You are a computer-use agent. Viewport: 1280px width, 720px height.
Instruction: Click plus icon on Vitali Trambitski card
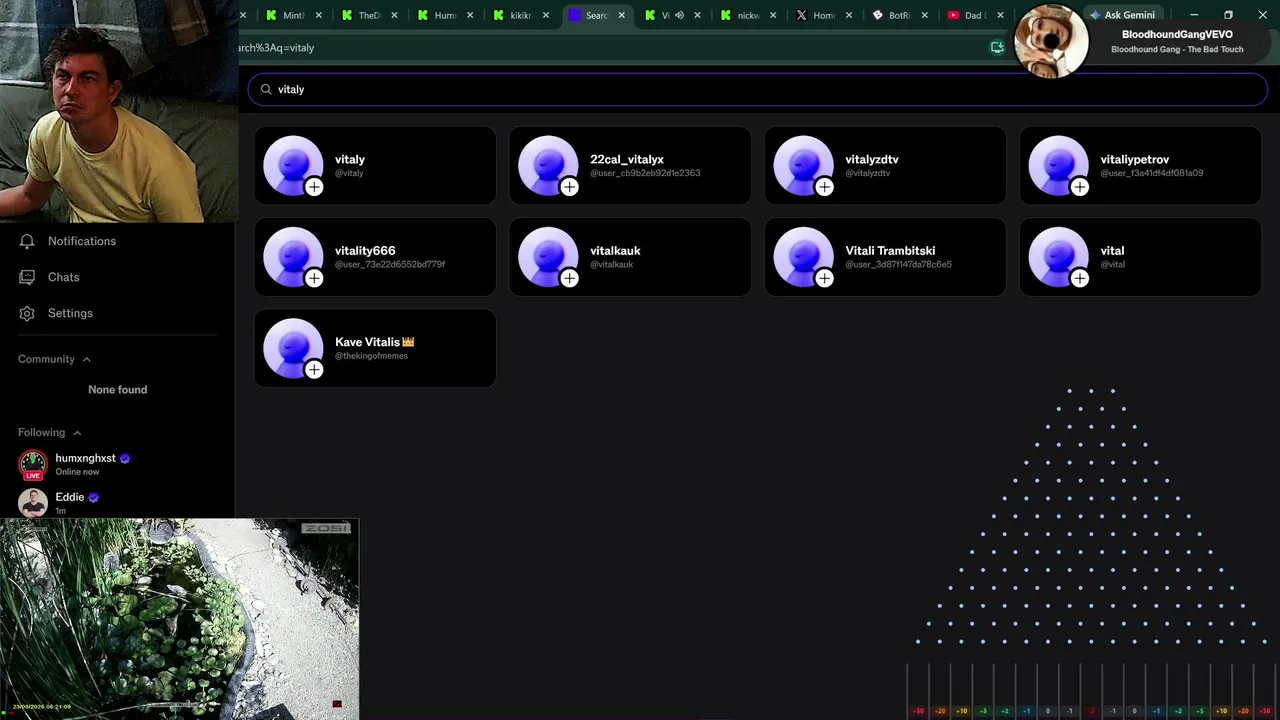coord(824,278)
